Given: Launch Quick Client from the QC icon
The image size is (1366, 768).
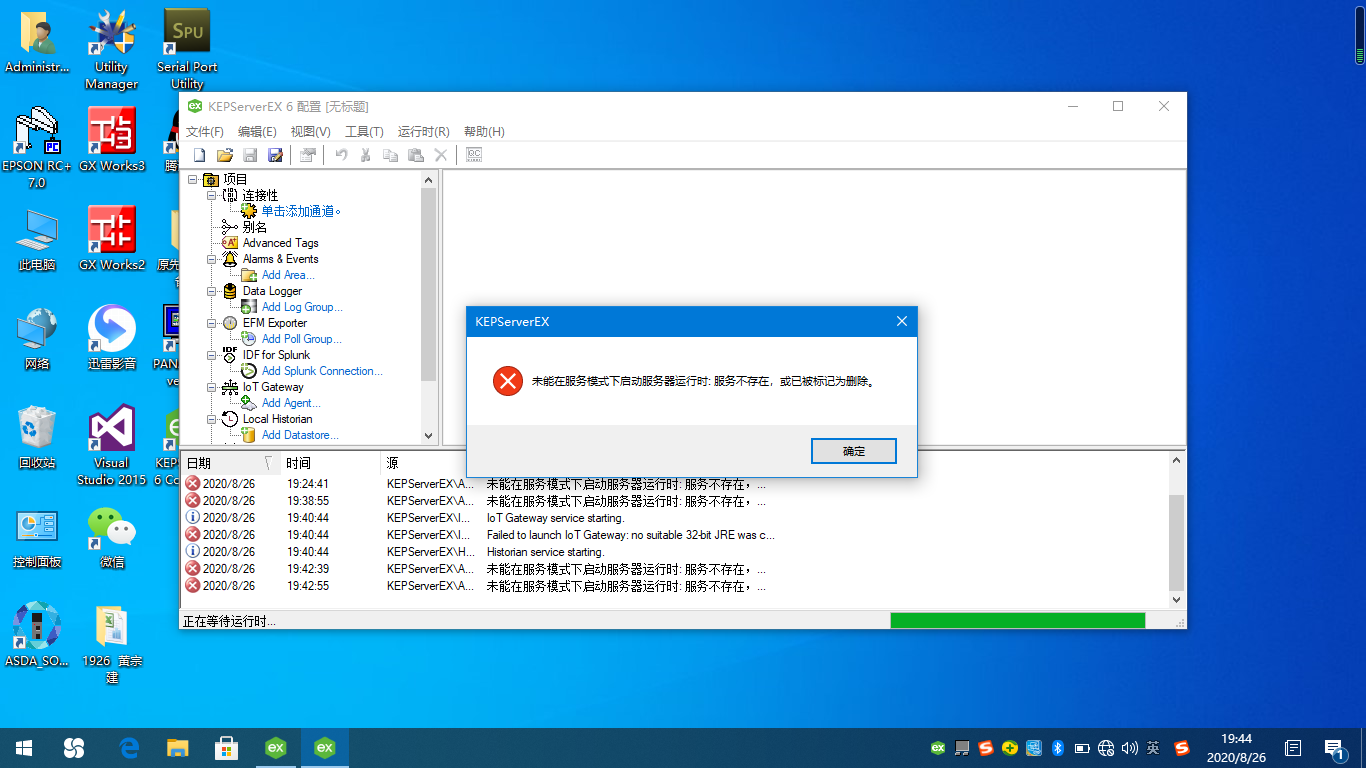Looking at the screenshot, I should [x=474, y=155].
